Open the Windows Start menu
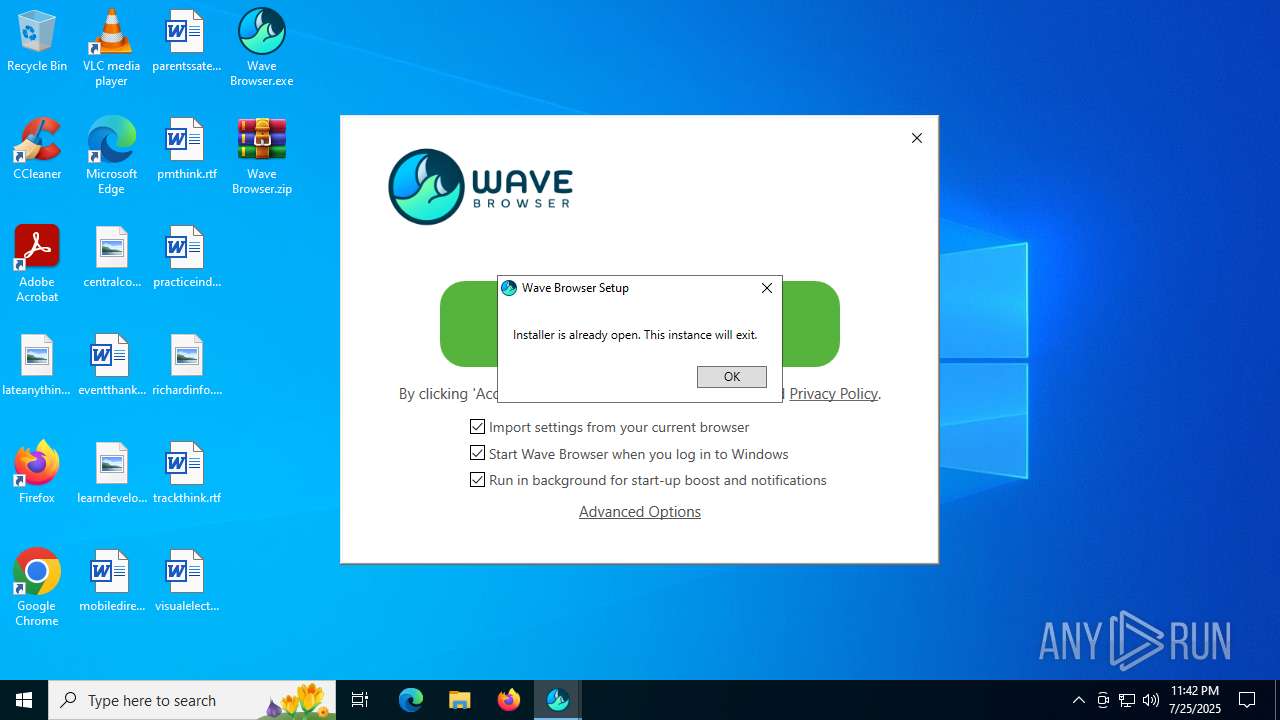 tap(24, 700)
